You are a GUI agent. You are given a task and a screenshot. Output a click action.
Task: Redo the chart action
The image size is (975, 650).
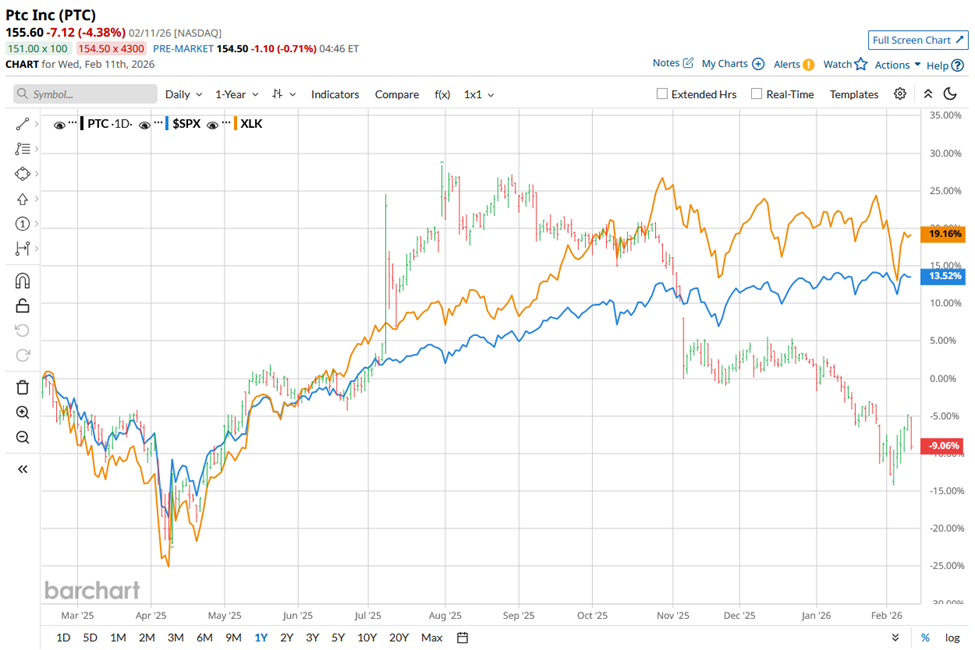(x=22, y=355)
